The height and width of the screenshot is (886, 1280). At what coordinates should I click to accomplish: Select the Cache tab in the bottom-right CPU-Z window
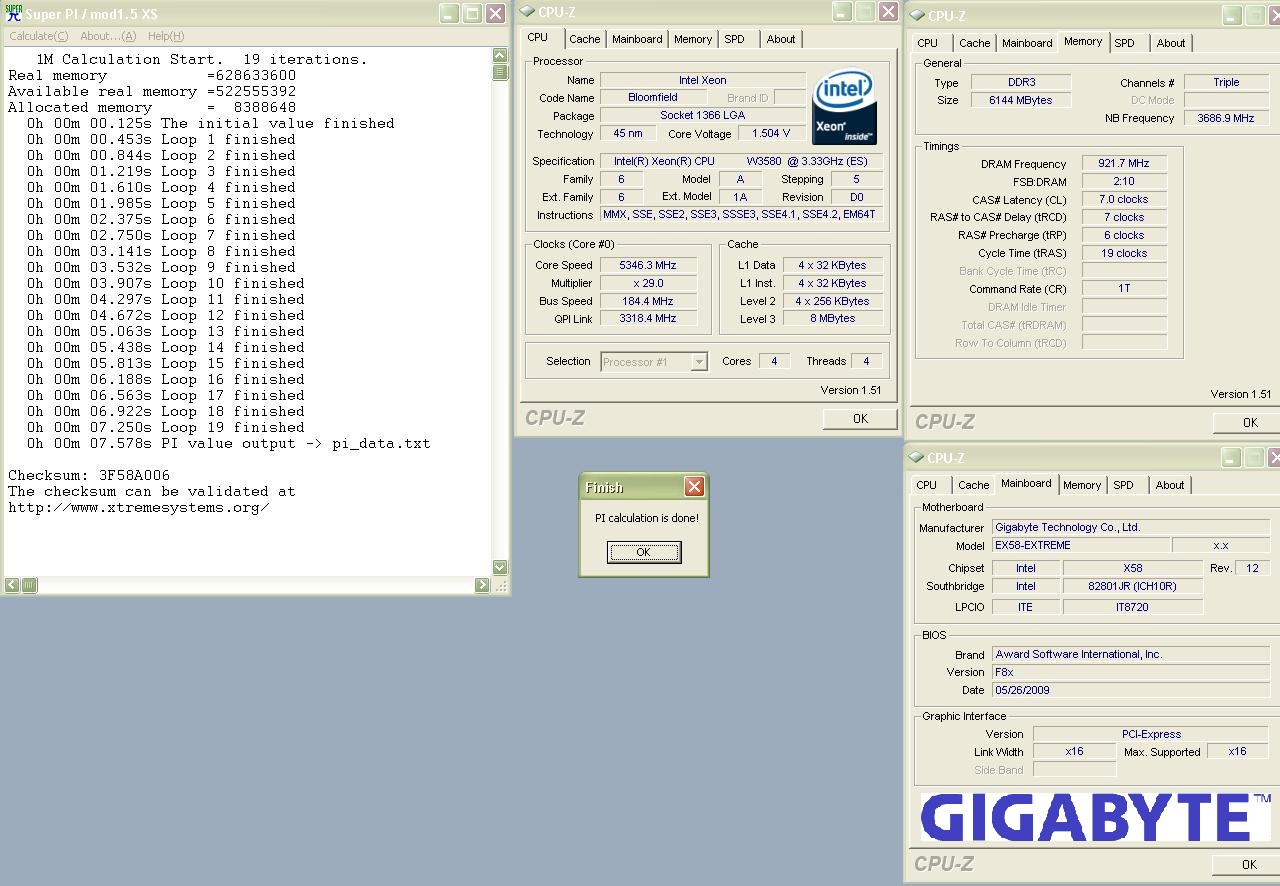click(x=974, y=485)
